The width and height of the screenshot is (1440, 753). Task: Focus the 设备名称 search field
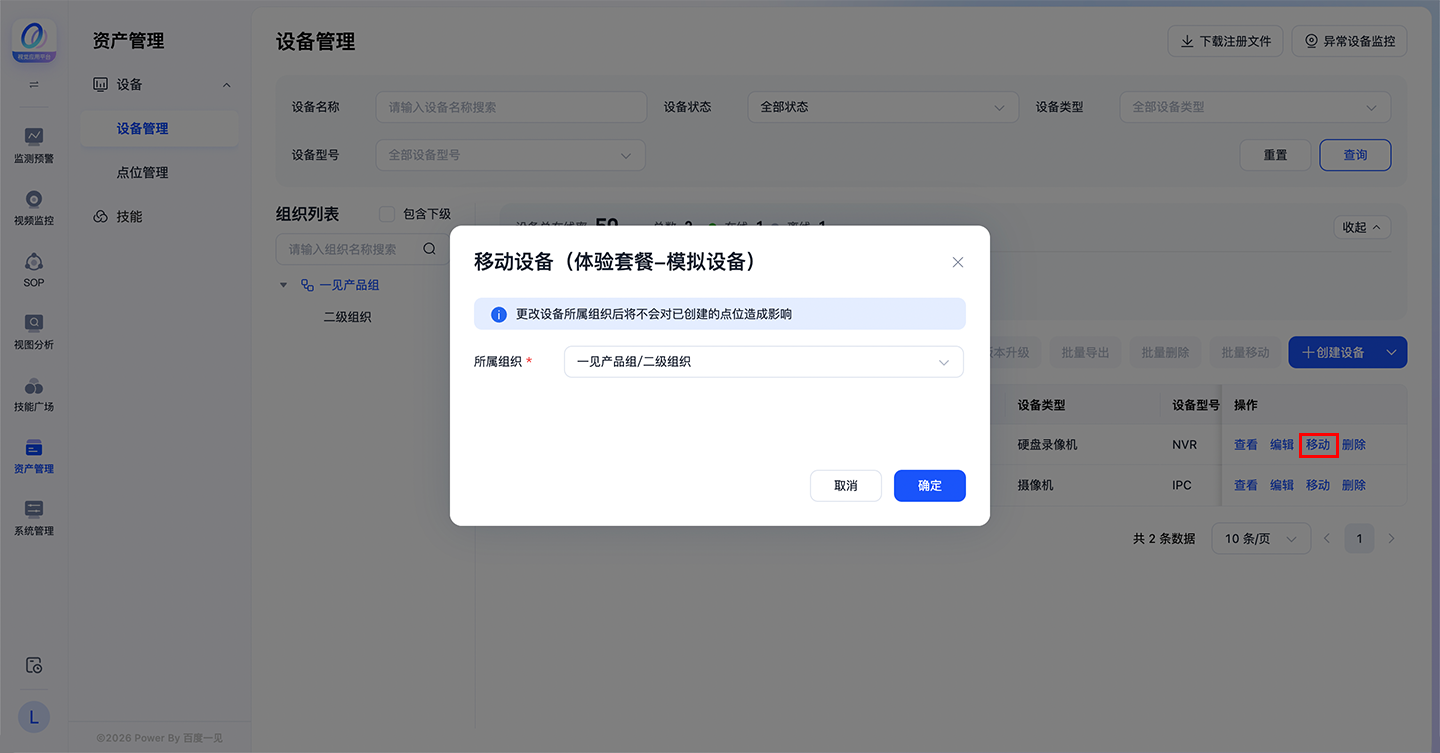[x=511, y=107]
